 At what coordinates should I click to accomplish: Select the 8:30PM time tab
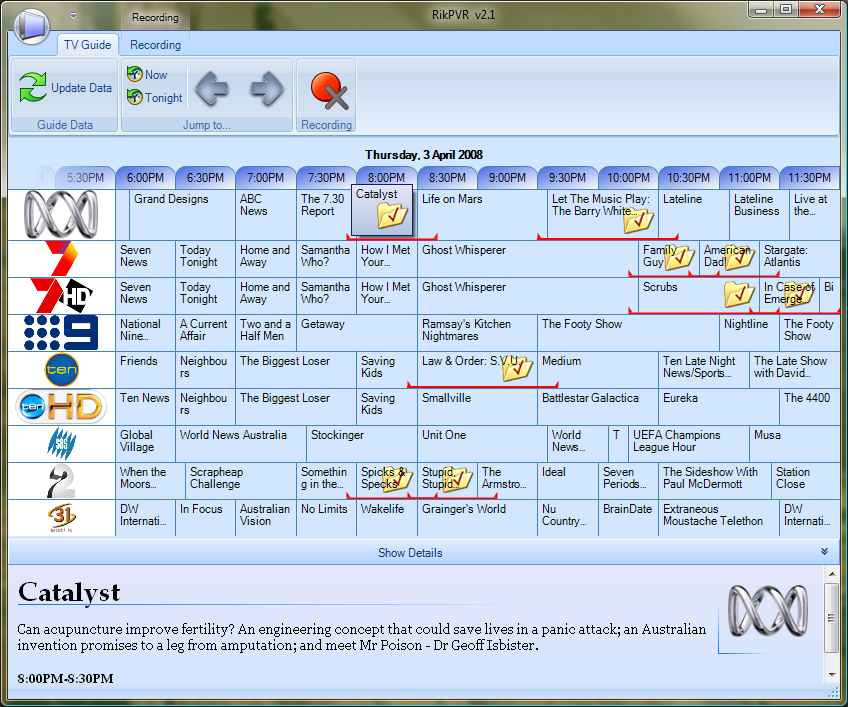(x=447, y=177)
